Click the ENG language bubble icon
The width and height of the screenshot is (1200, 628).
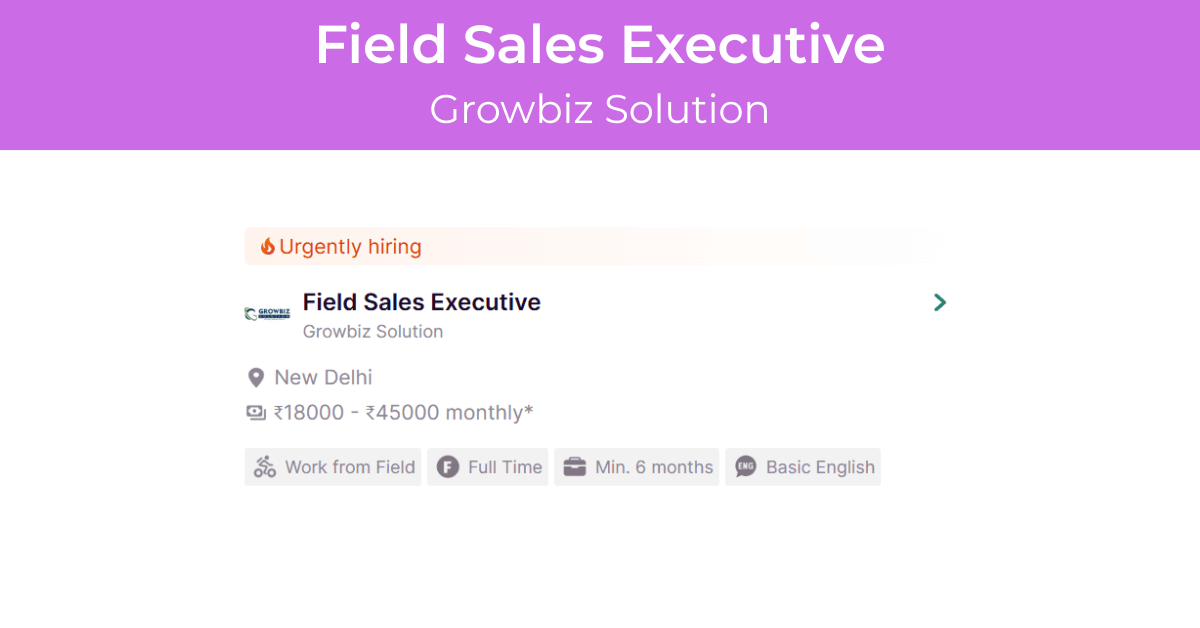pos(746,467)
